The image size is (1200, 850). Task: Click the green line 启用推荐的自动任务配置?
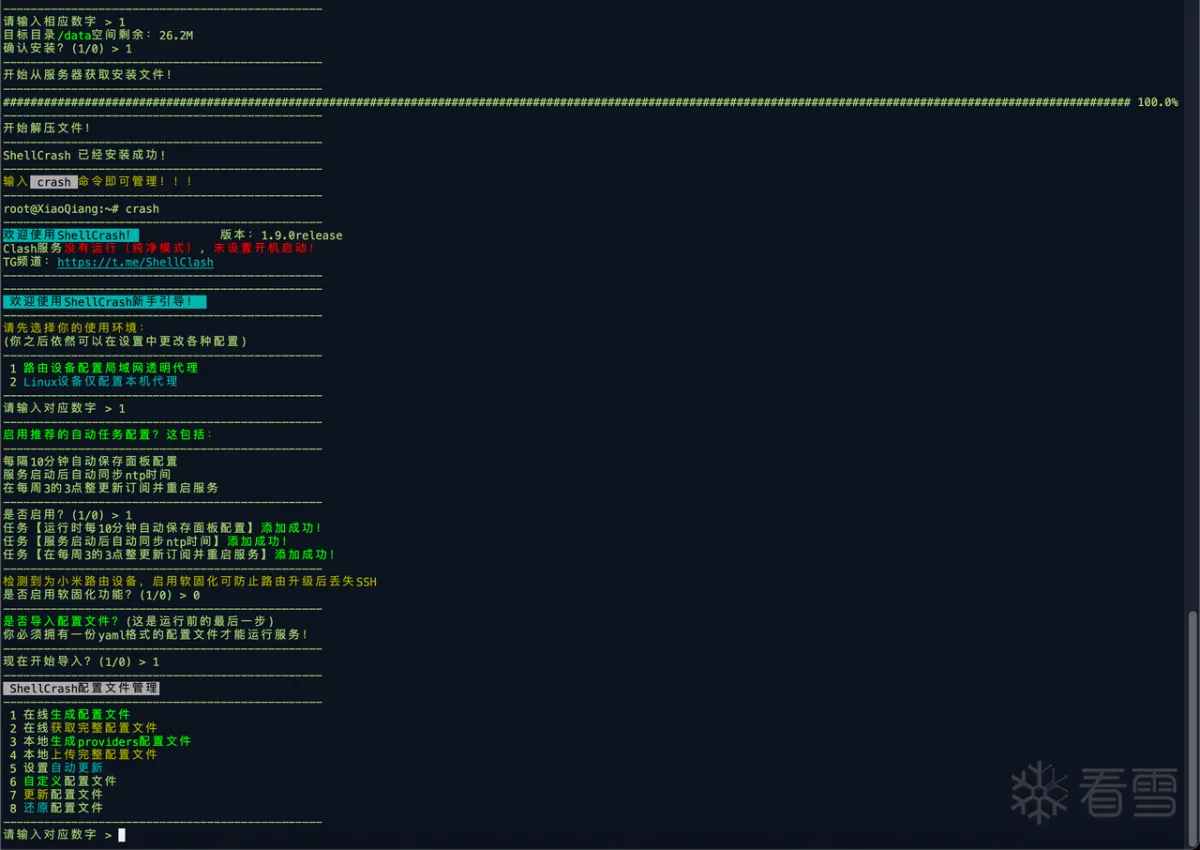tap(108, 435)
